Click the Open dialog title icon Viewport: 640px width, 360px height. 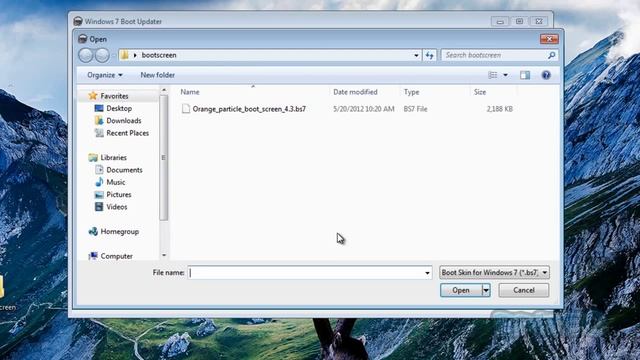(x=82, y=39)
